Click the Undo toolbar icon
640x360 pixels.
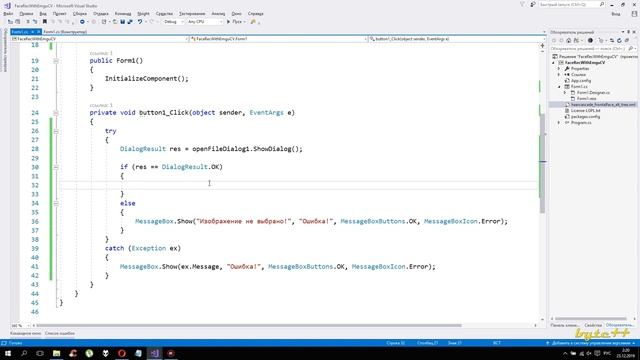tap(140, 22)
